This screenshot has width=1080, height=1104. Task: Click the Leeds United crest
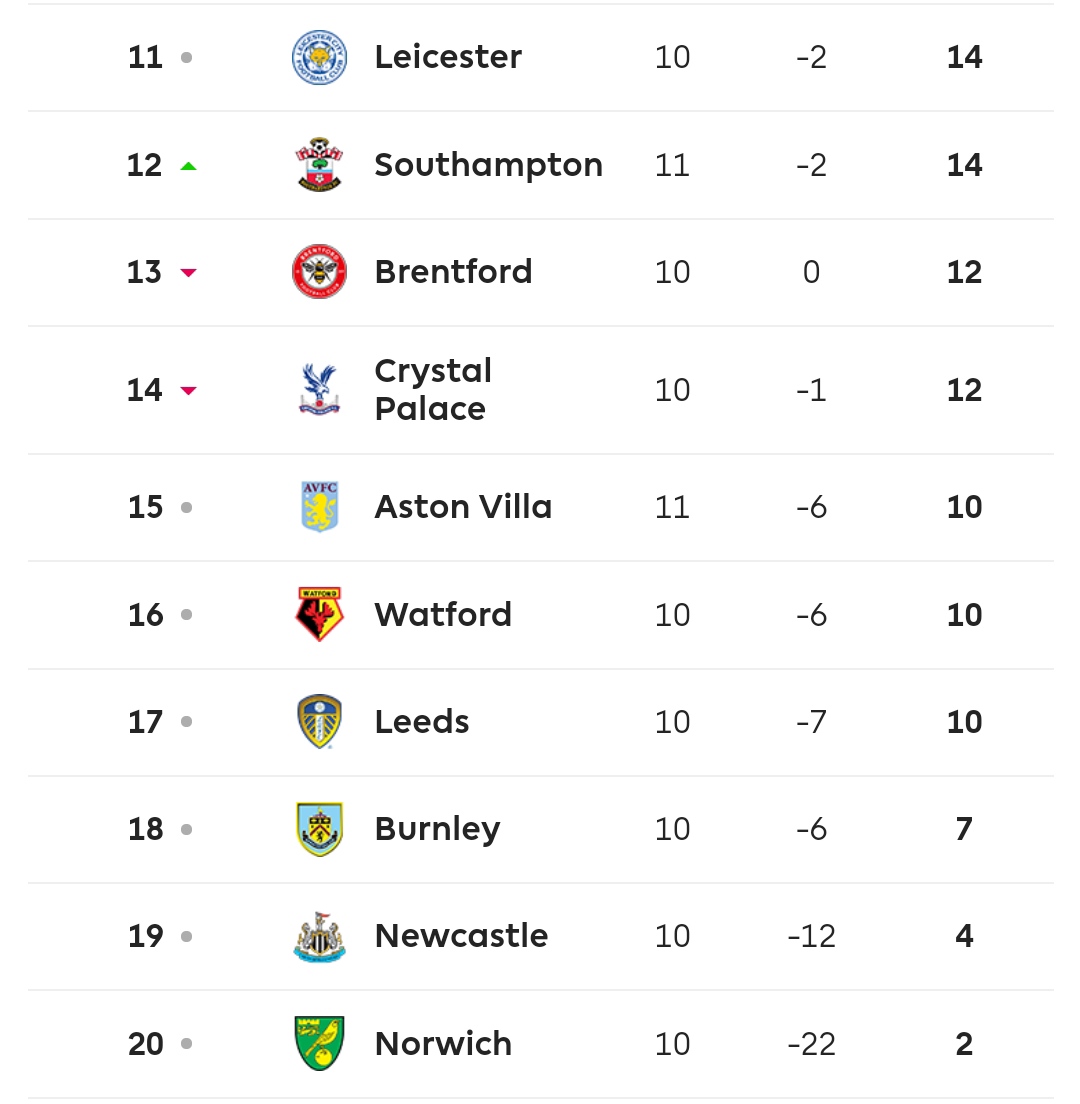319,722
